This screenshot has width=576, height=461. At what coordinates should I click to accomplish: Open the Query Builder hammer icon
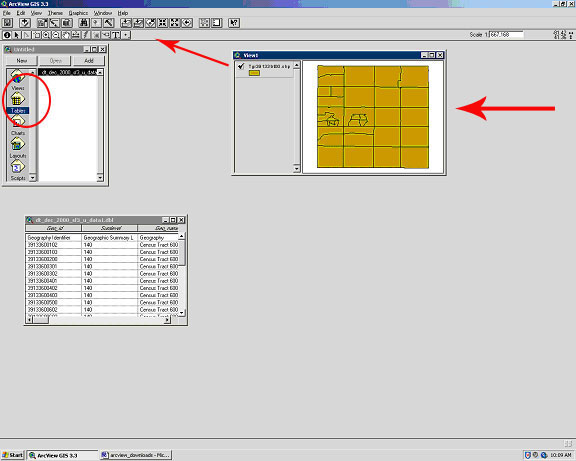click(x=108, y=23)
